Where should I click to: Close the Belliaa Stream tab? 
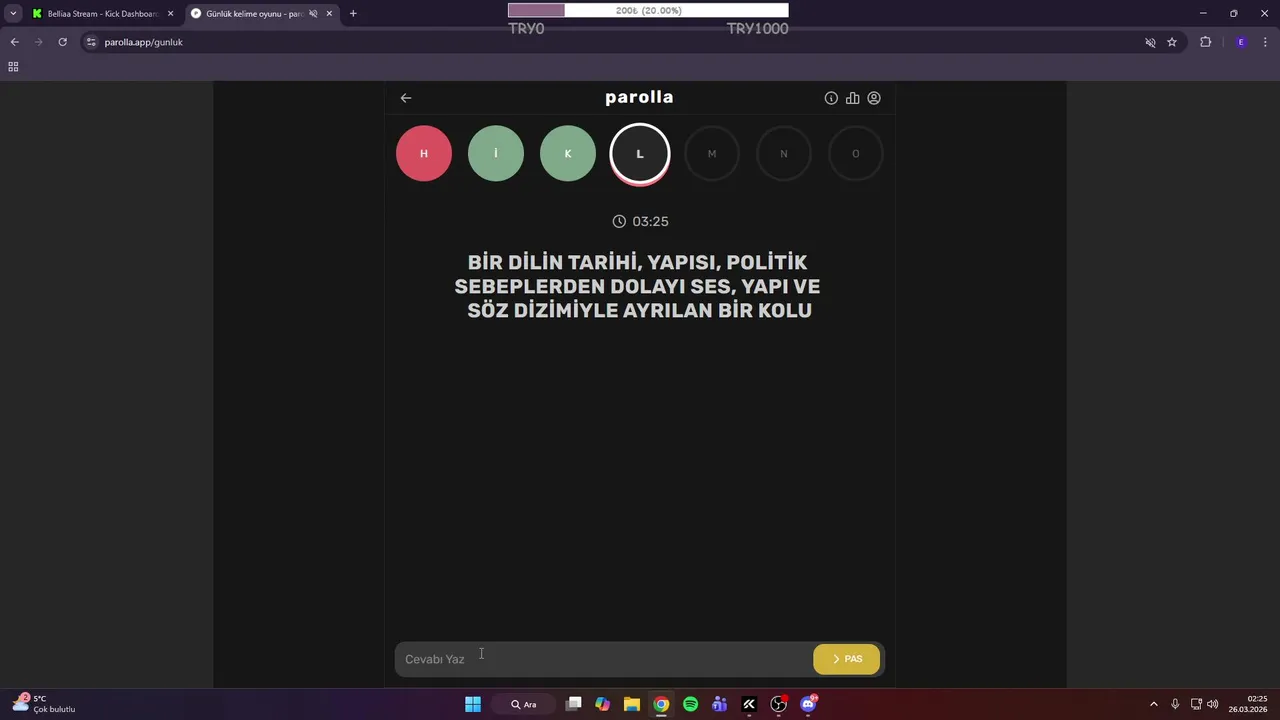[170, 14]
